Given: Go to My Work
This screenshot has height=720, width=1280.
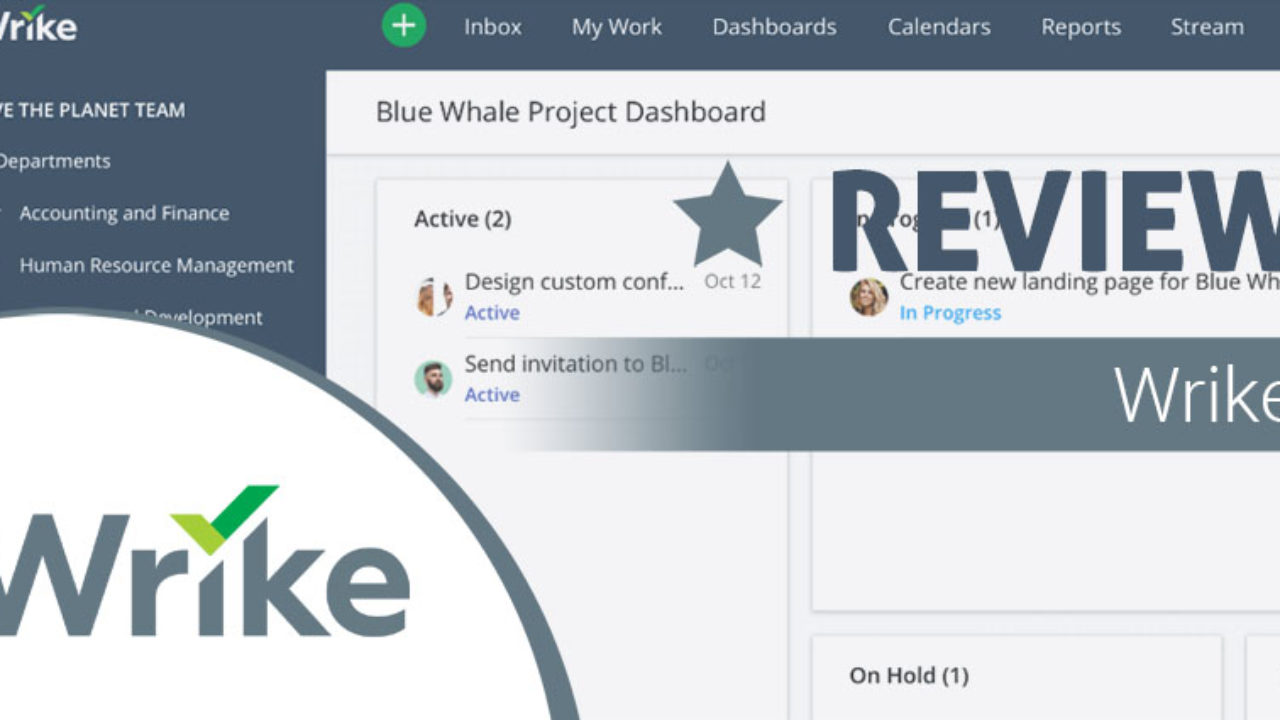Looking at the screenshot, I should pos(617,27).
